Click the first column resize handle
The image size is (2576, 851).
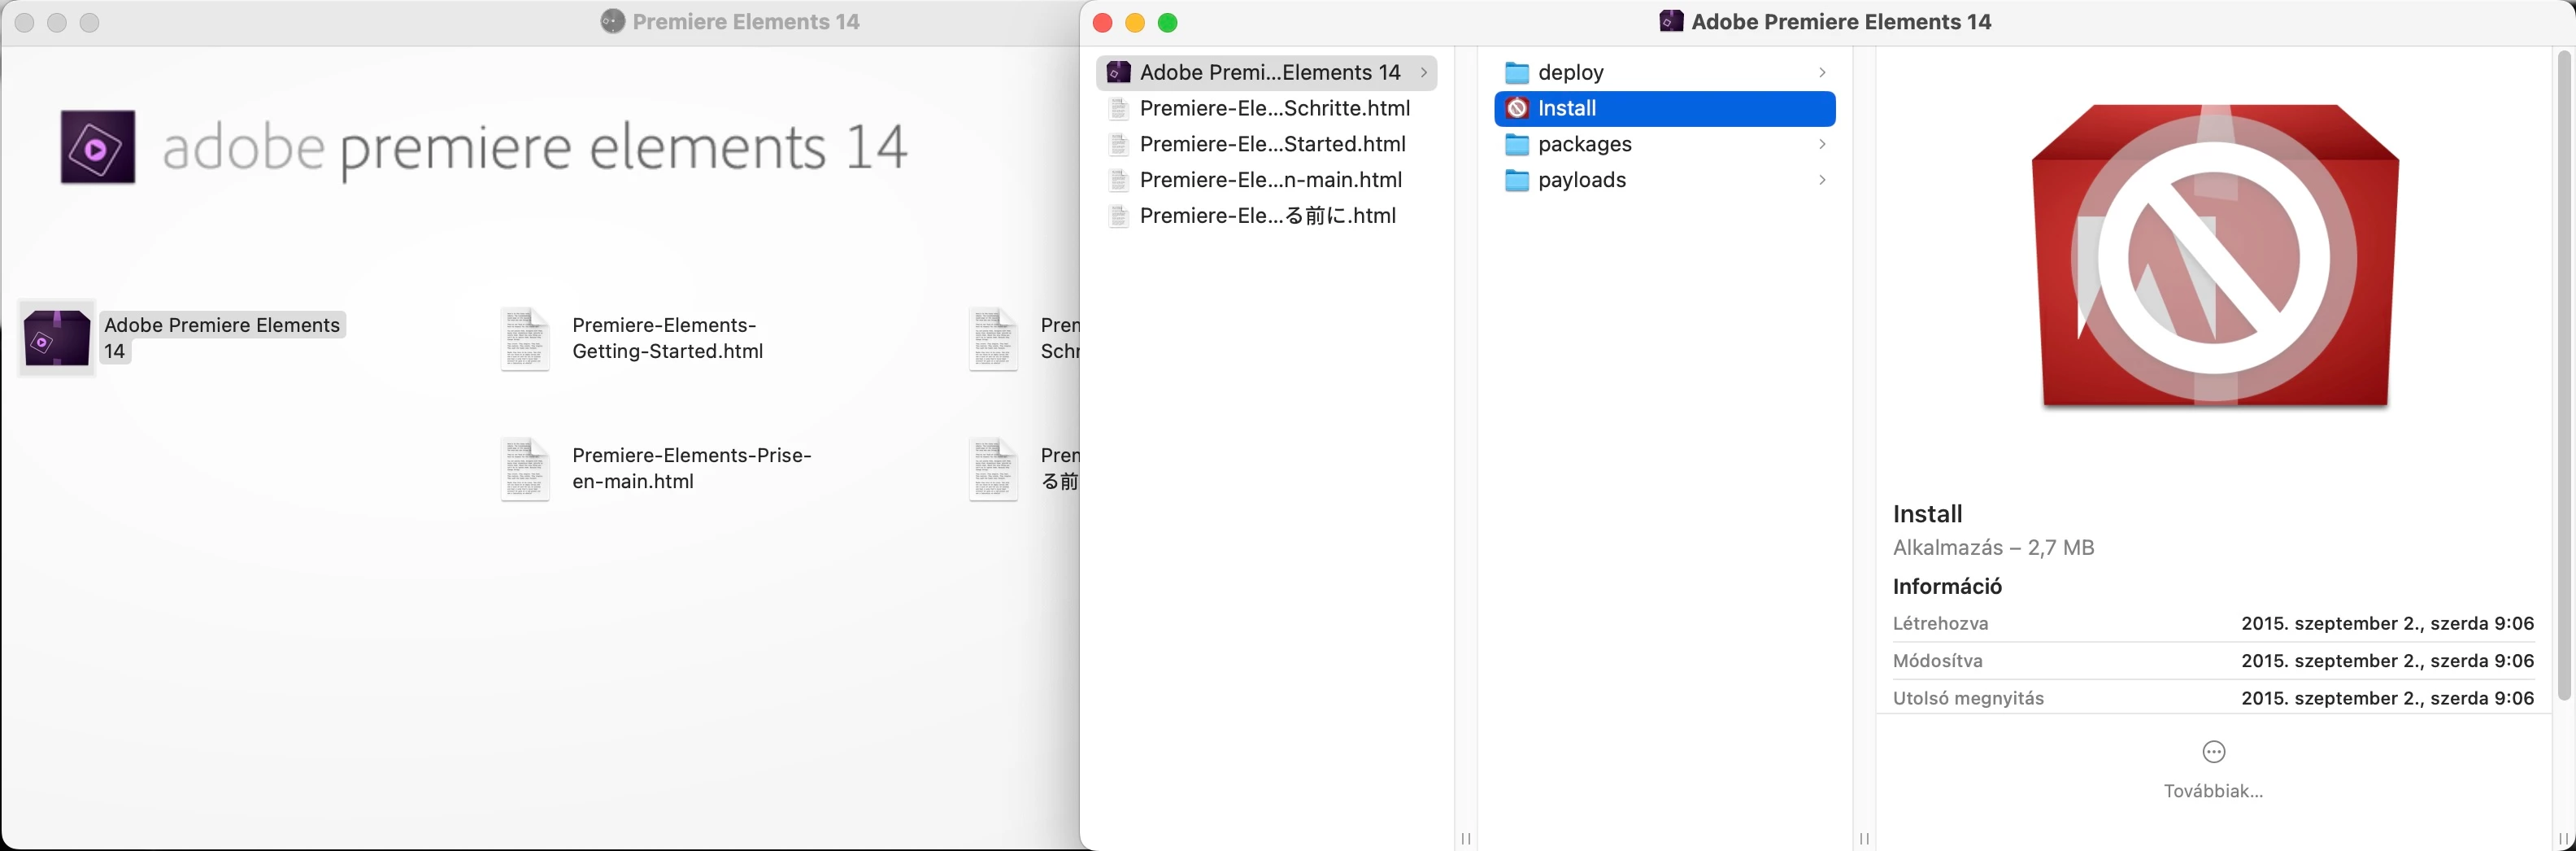coord(1465,839)
